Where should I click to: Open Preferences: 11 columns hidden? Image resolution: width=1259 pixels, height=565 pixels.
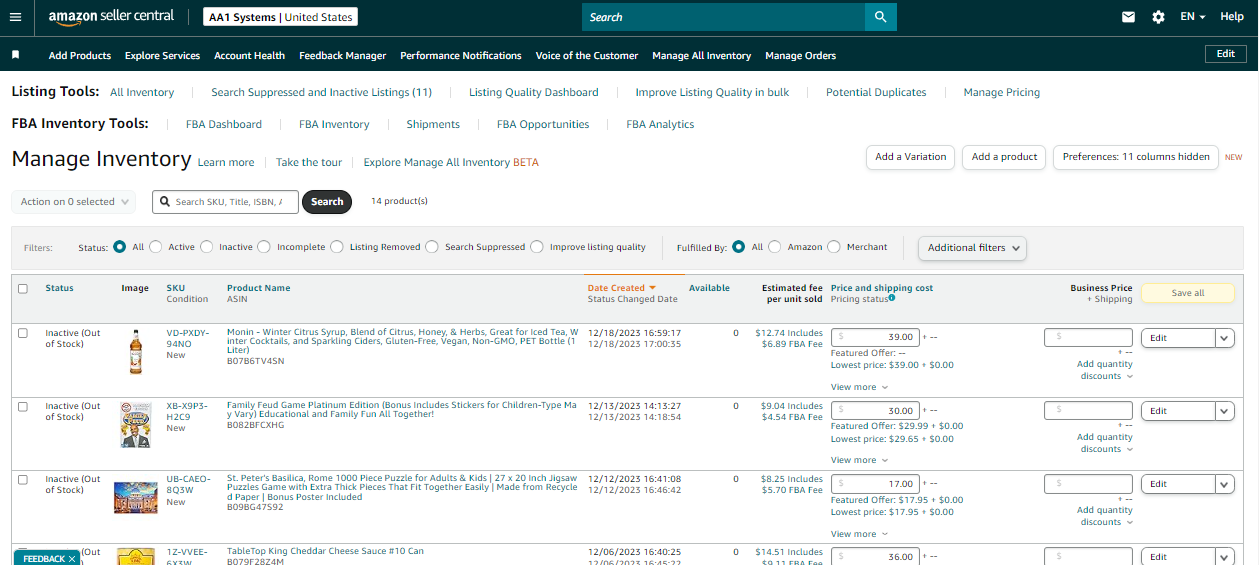click(x=1136, y=157)
